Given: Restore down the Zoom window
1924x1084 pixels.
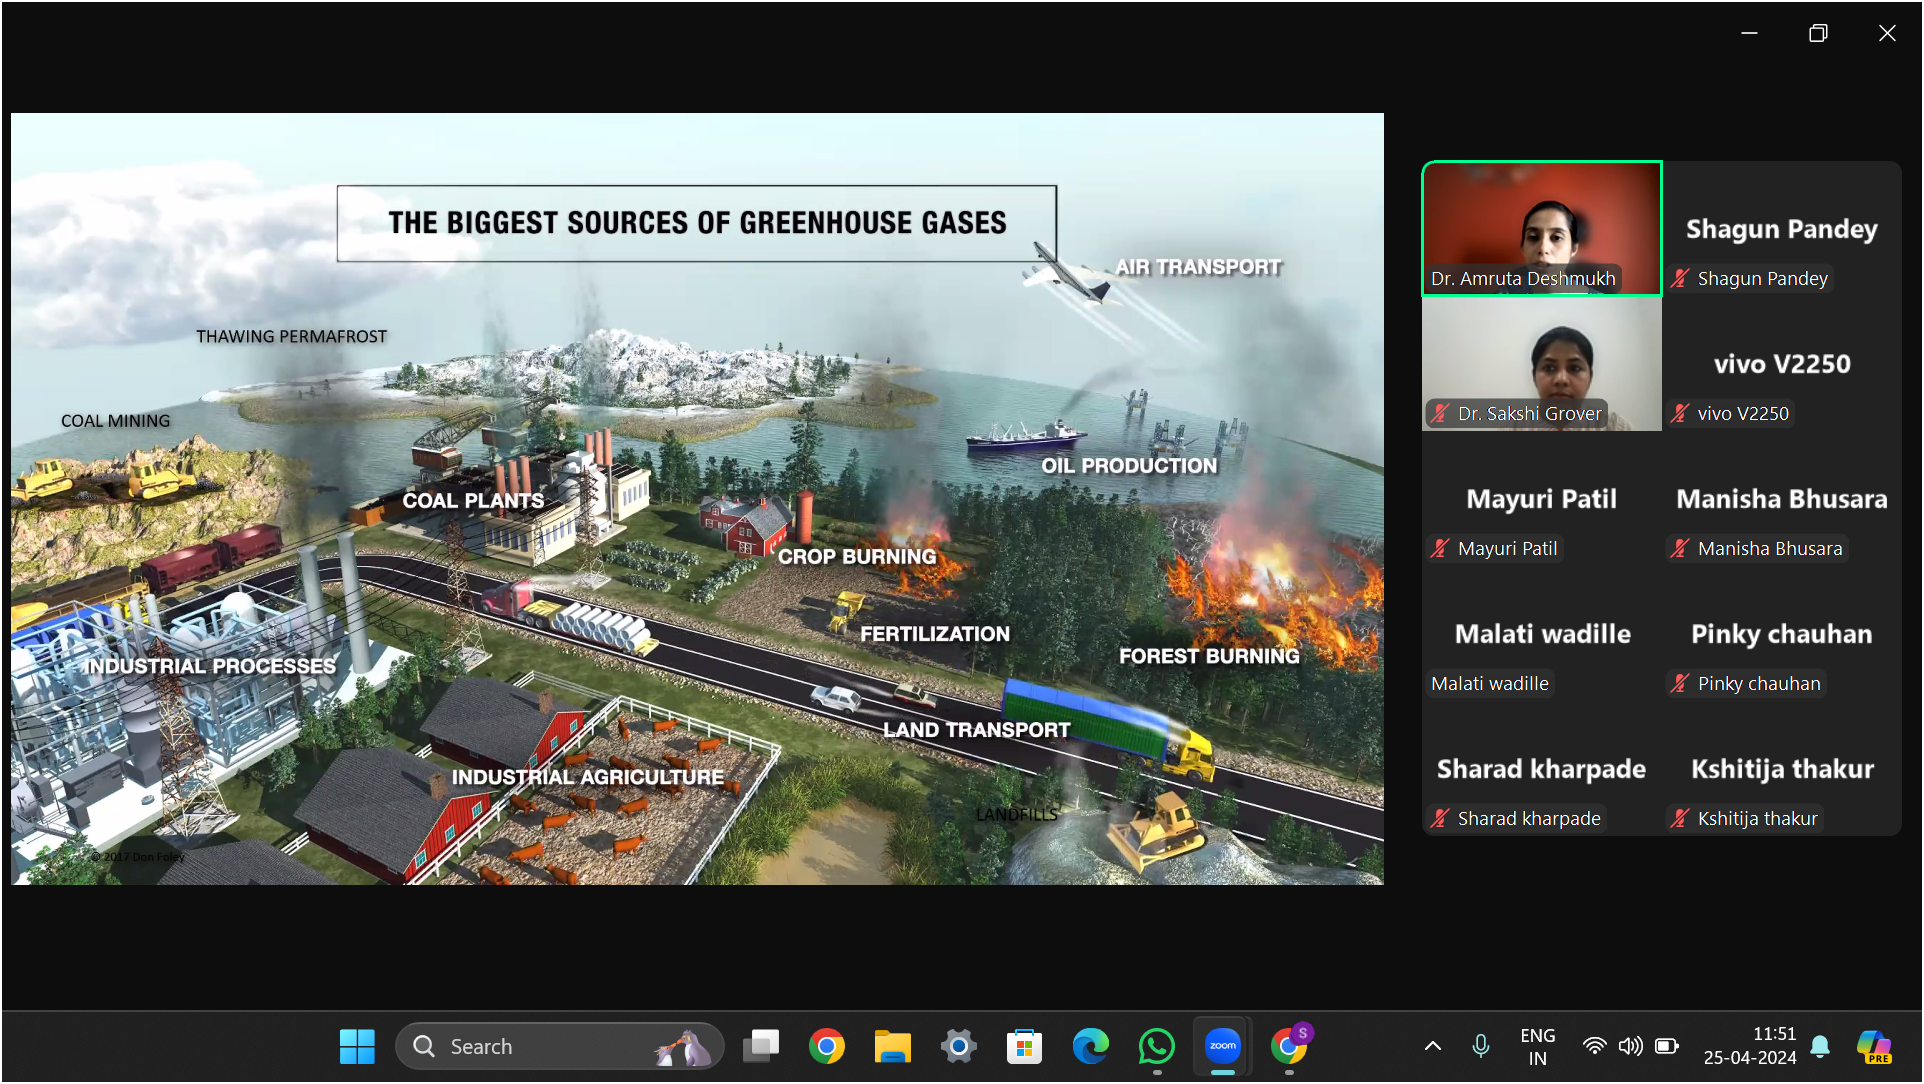Looking at the screenshot, I should click(x=1818, y=33).
